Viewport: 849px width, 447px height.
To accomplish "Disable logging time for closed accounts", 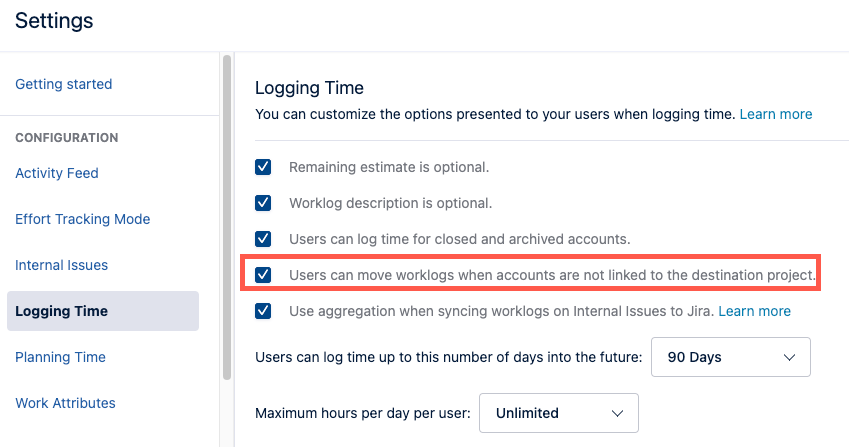I will 264,239.
